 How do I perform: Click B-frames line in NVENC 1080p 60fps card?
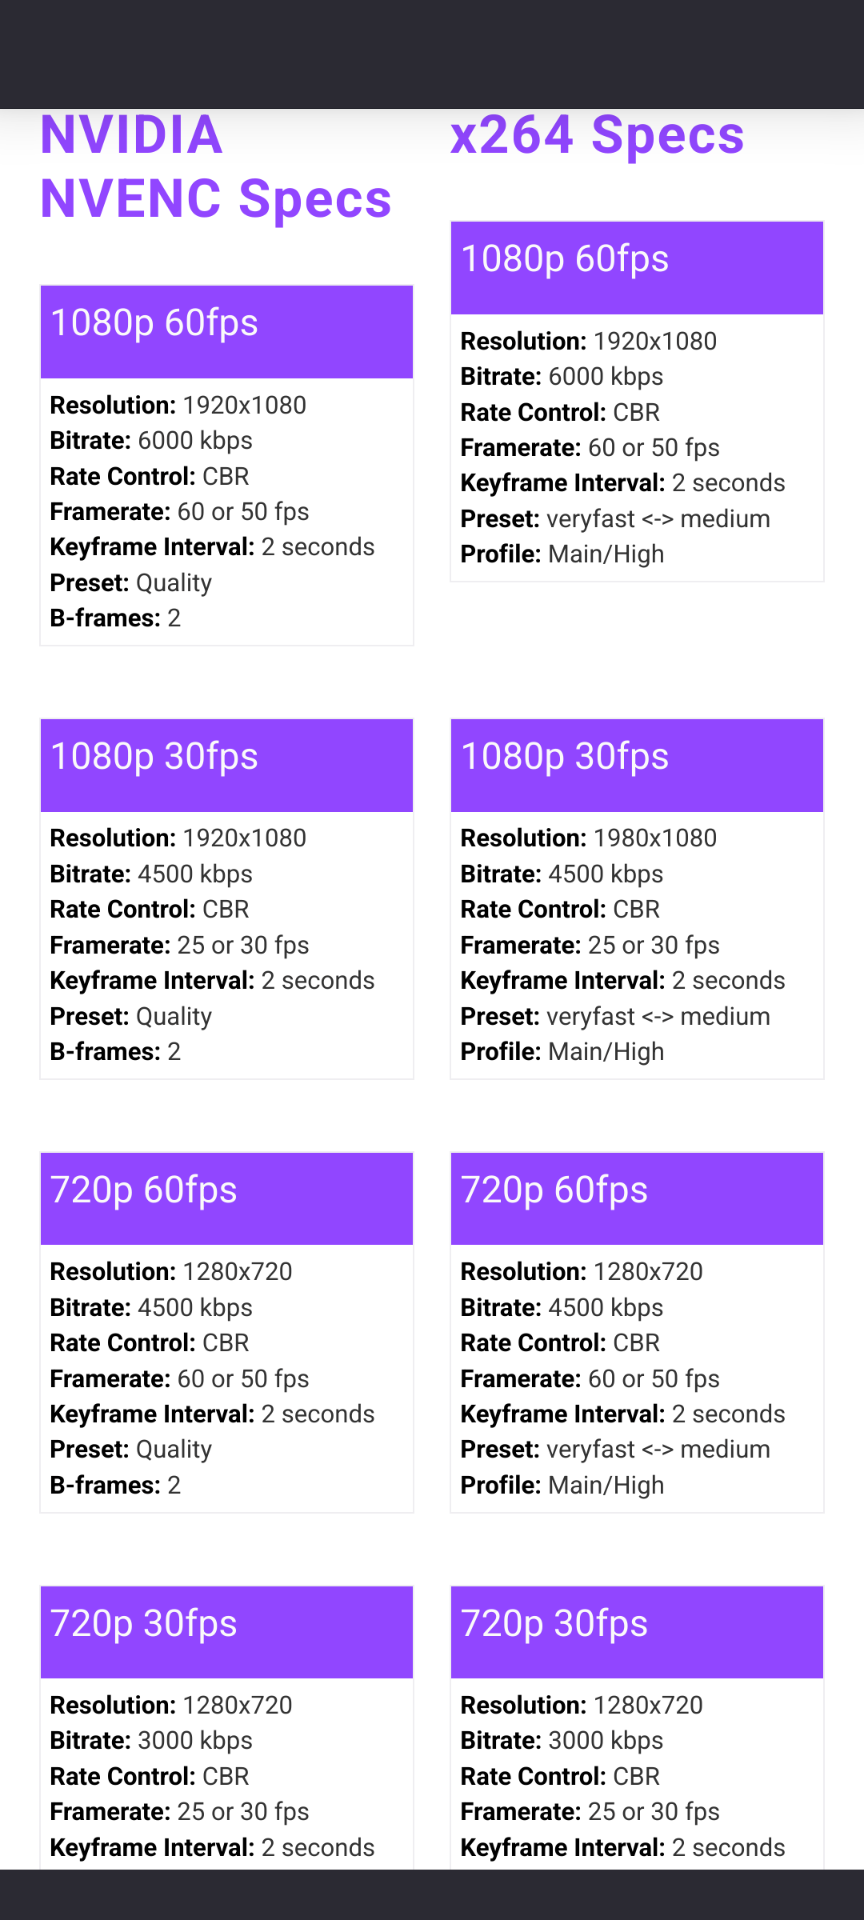pyautogui.click(x=115, y=618)
